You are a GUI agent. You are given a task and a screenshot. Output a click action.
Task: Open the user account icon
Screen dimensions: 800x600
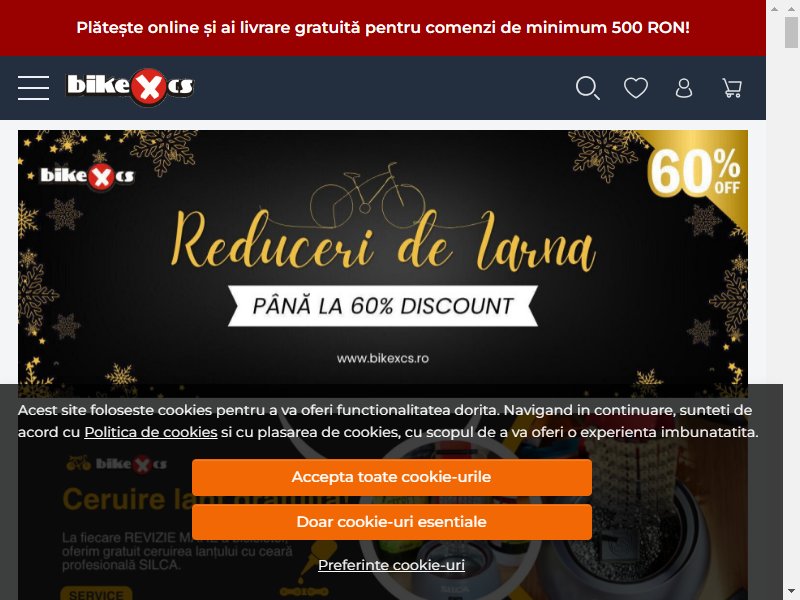coord(684,88)
